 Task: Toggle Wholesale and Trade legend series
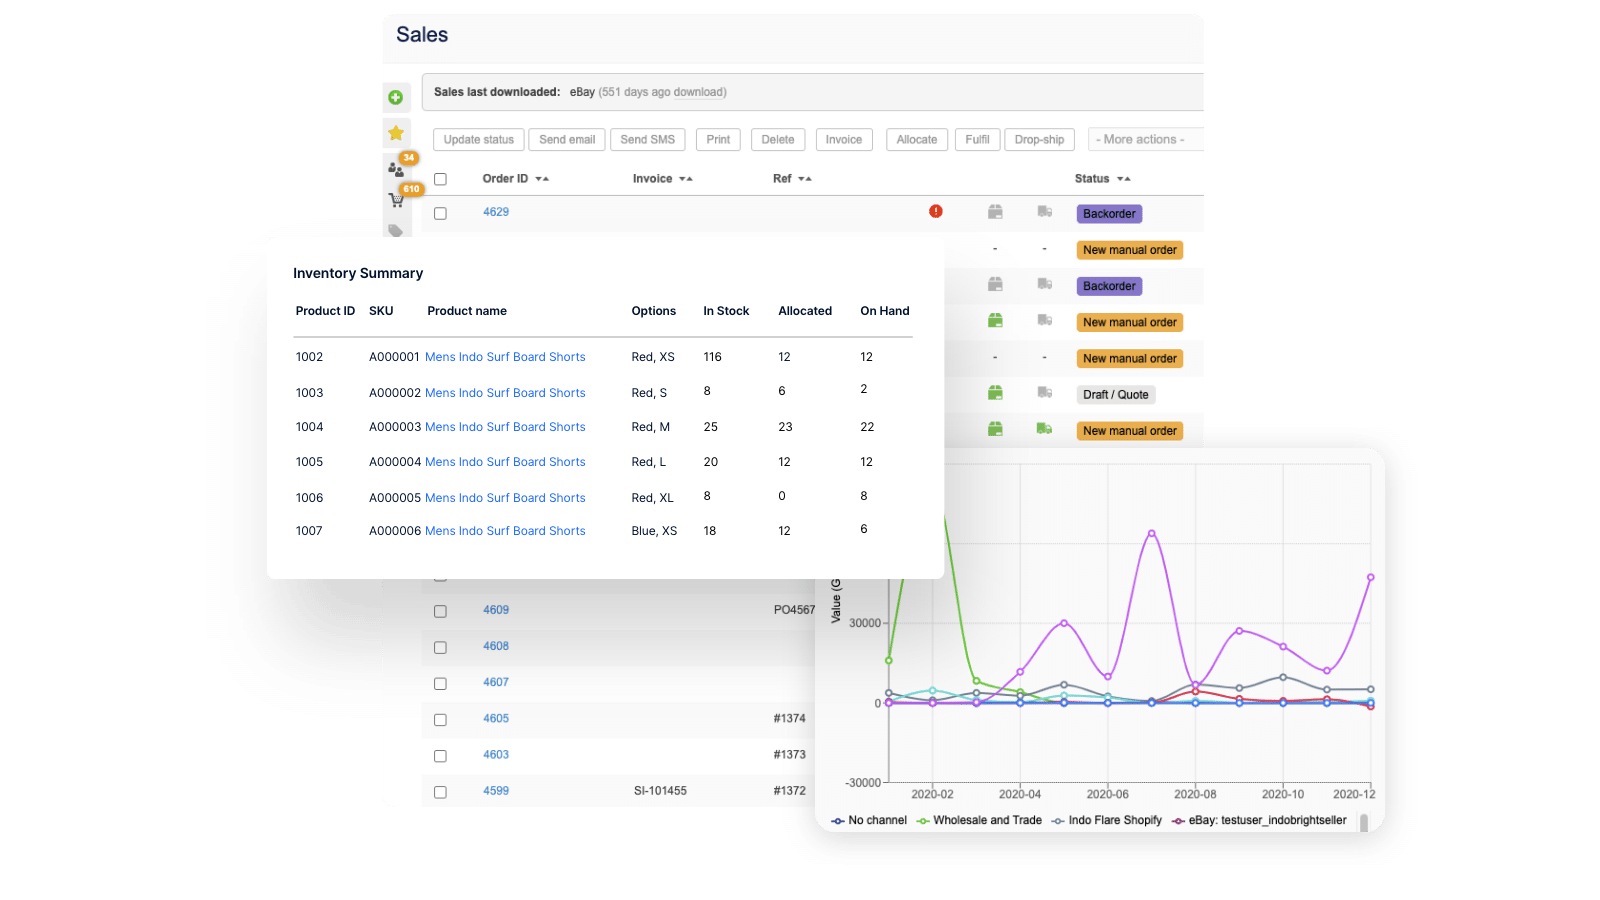[x=980, y=820]
